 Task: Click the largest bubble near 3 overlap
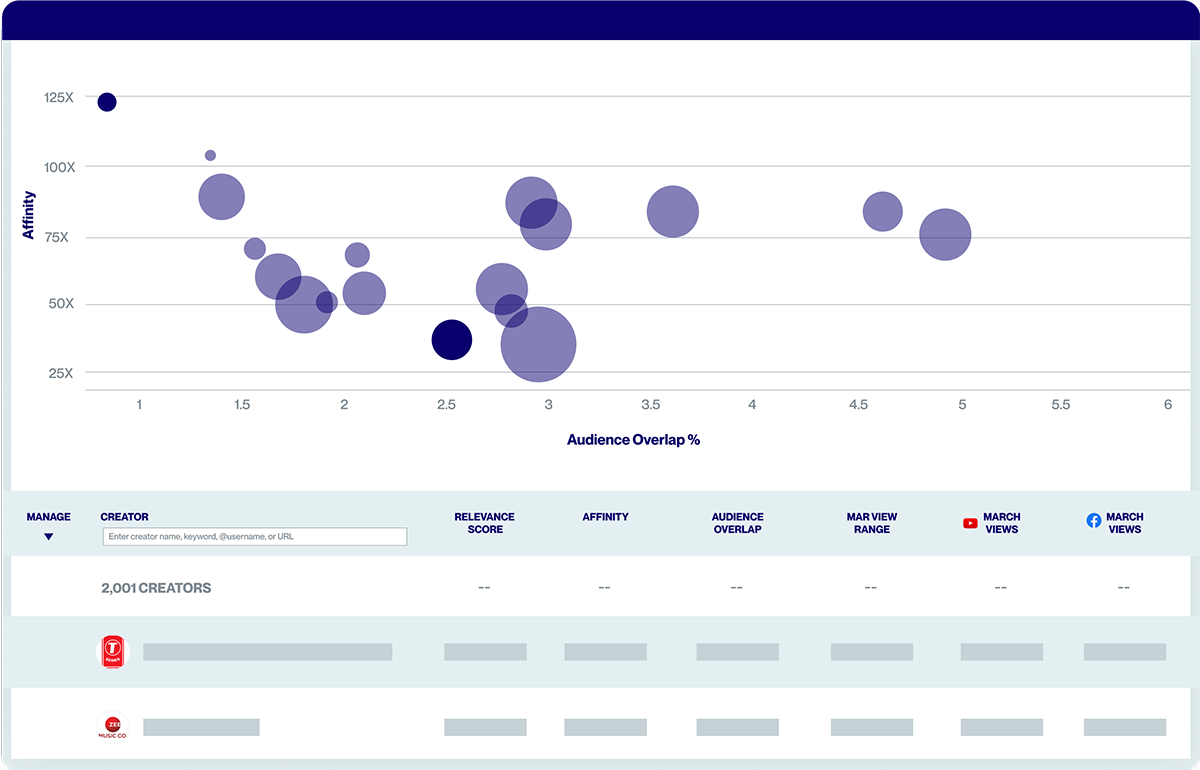(538, 344)
